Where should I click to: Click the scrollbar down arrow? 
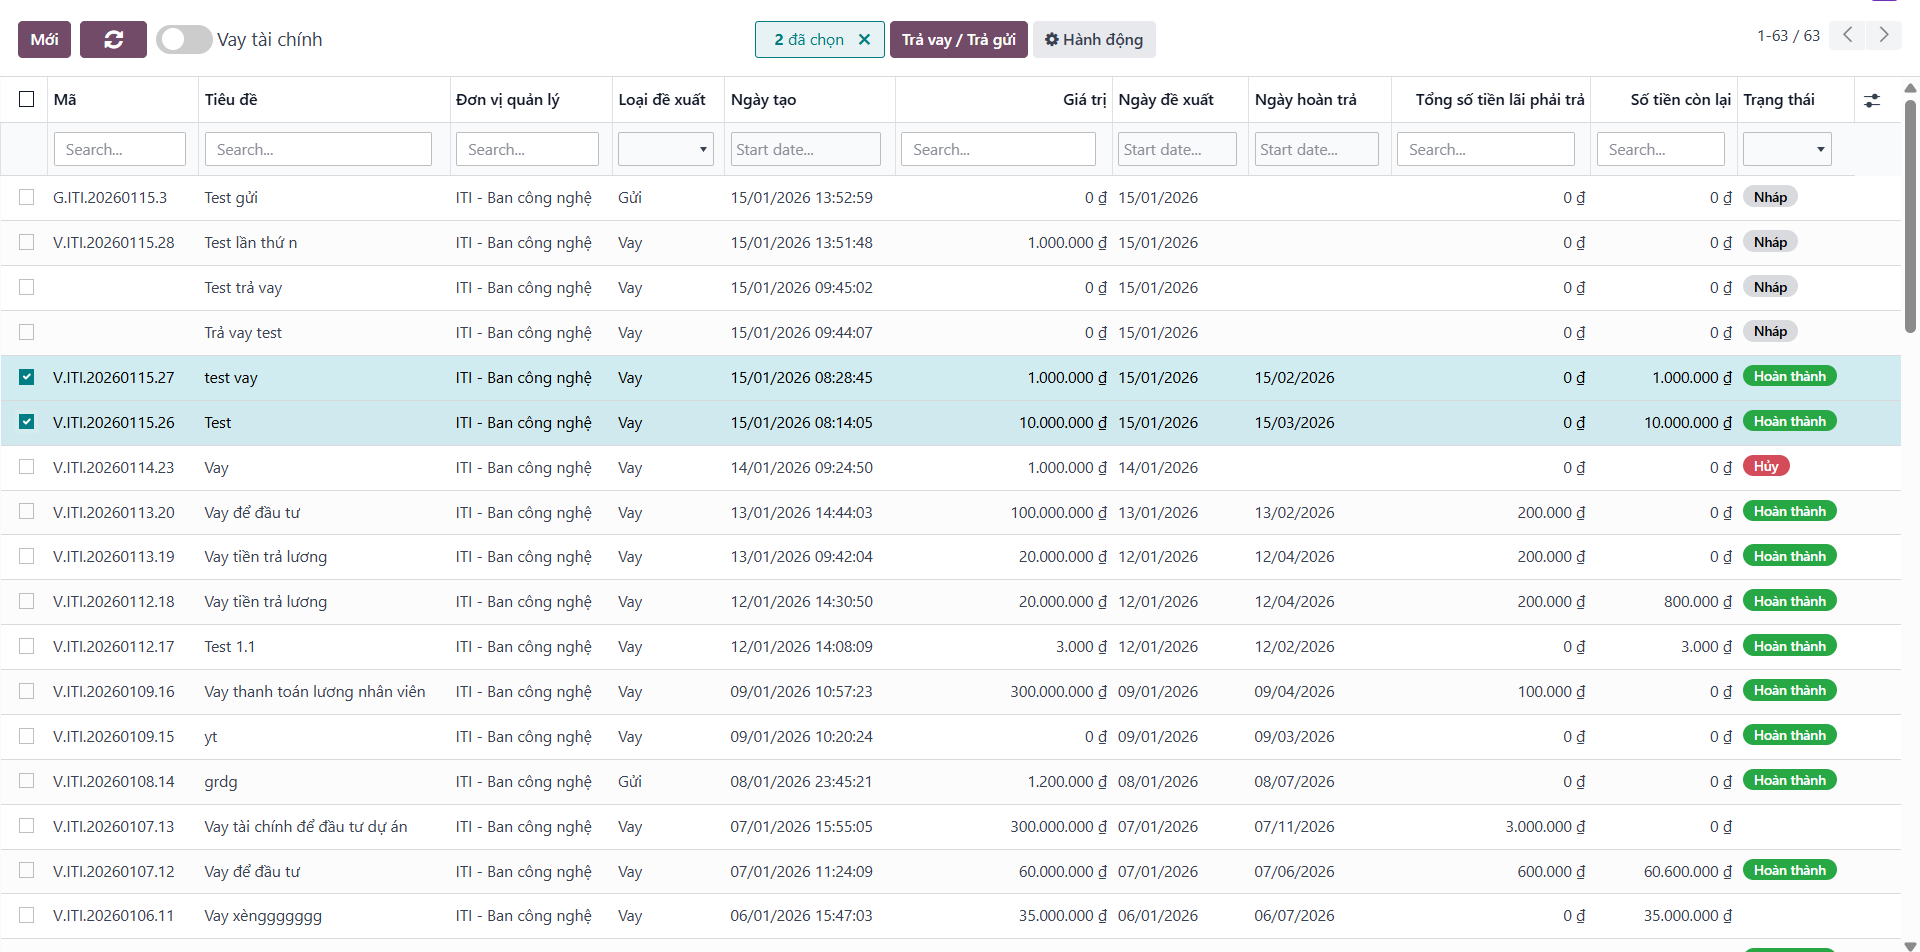[1910, 945]
